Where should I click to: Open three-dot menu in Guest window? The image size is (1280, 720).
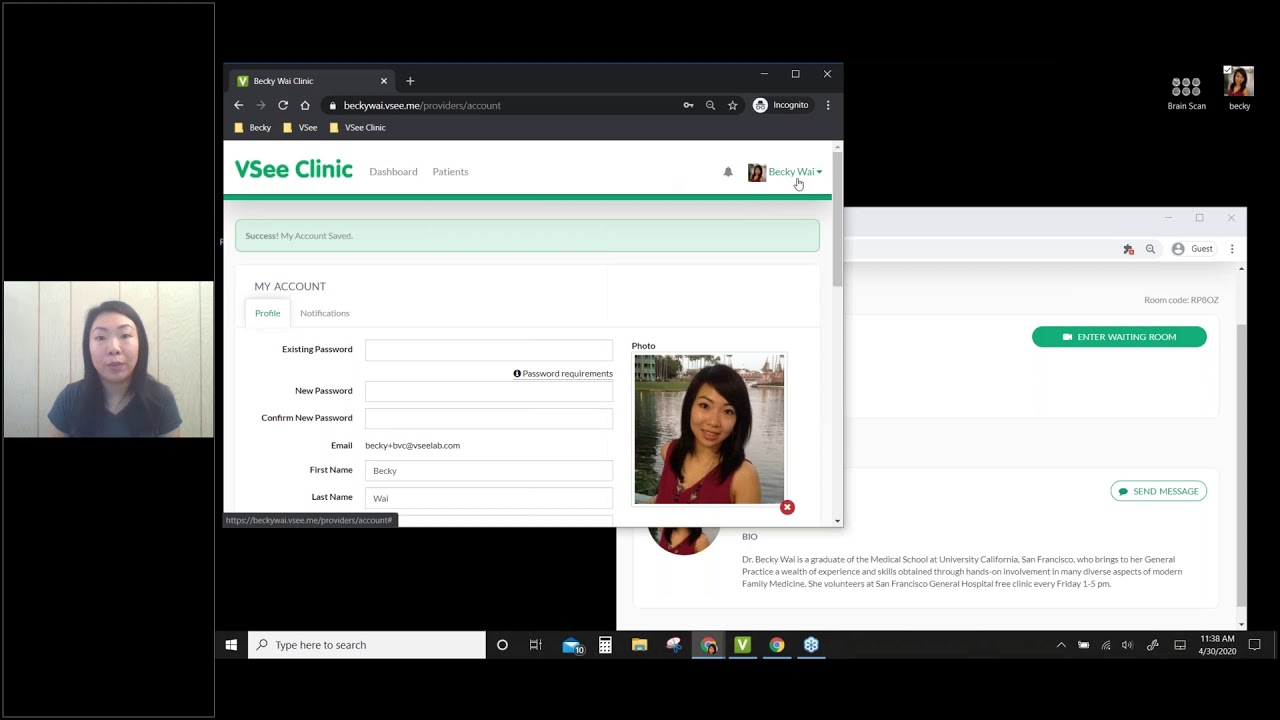(x=1232, y=249)
